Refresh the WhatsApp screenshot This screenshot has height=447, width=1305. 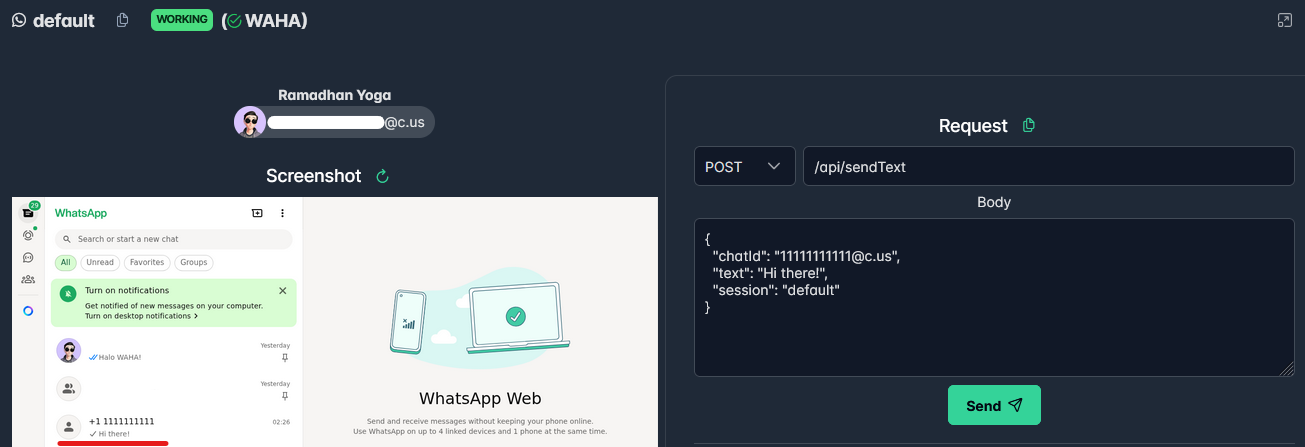tap(382, 176)
